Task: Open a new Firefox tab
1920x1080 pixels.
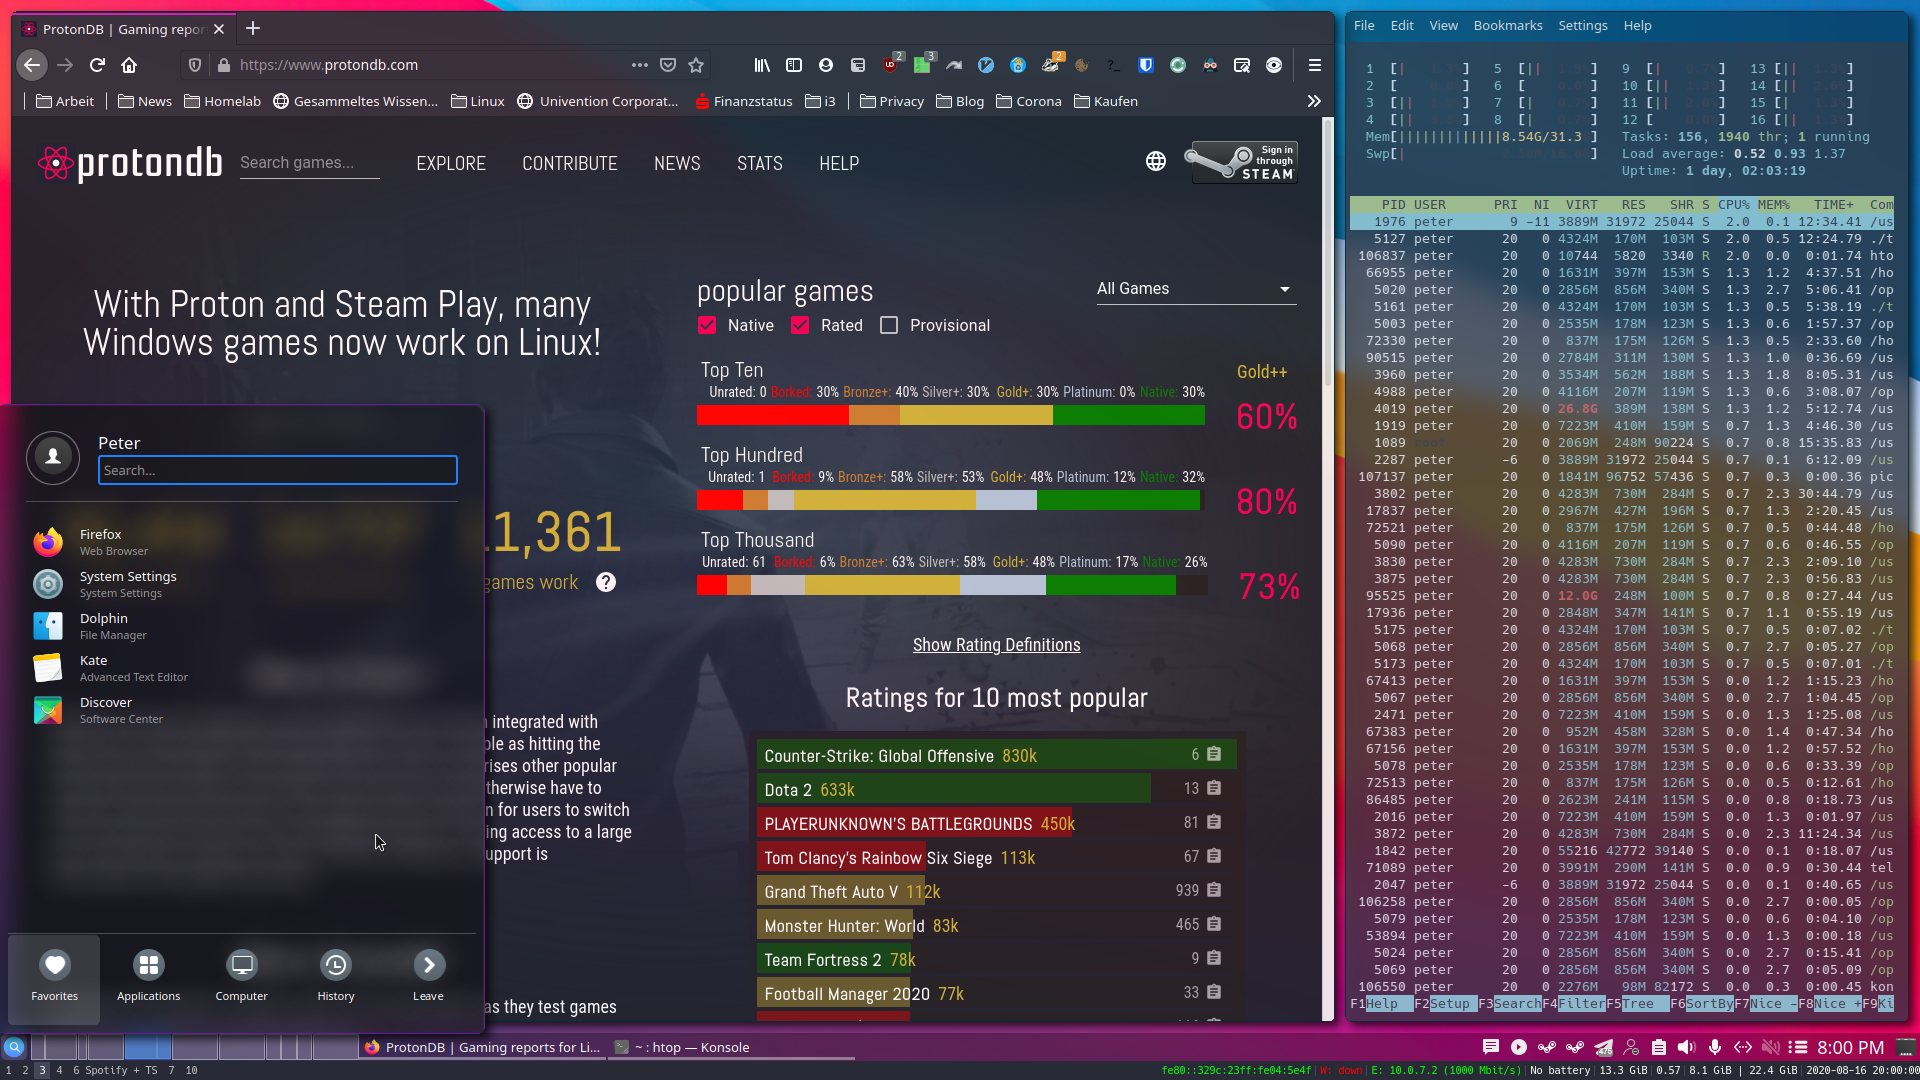Action: [x=253, y=28]
